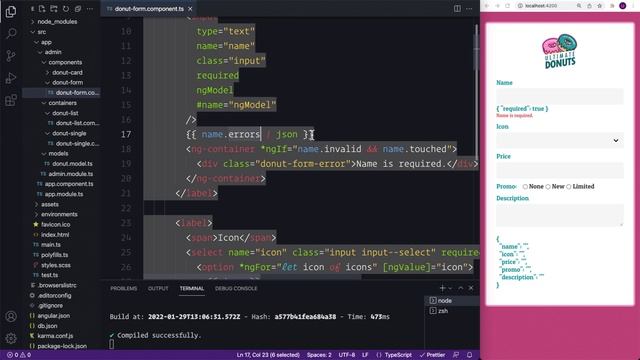
Task: Switch to the TERMINAL panel tab
Action: [192, 288]
